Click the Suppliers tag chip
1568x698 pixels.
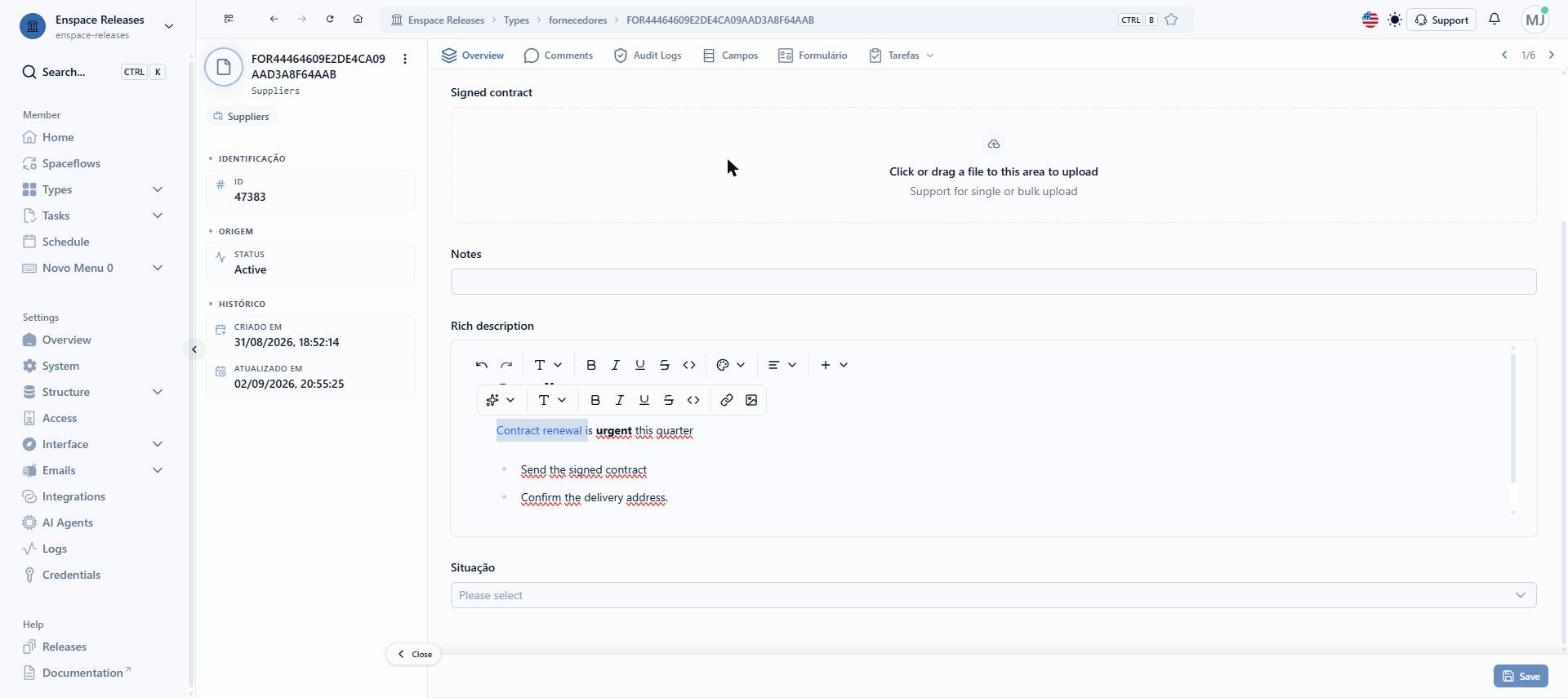point(241,116)
